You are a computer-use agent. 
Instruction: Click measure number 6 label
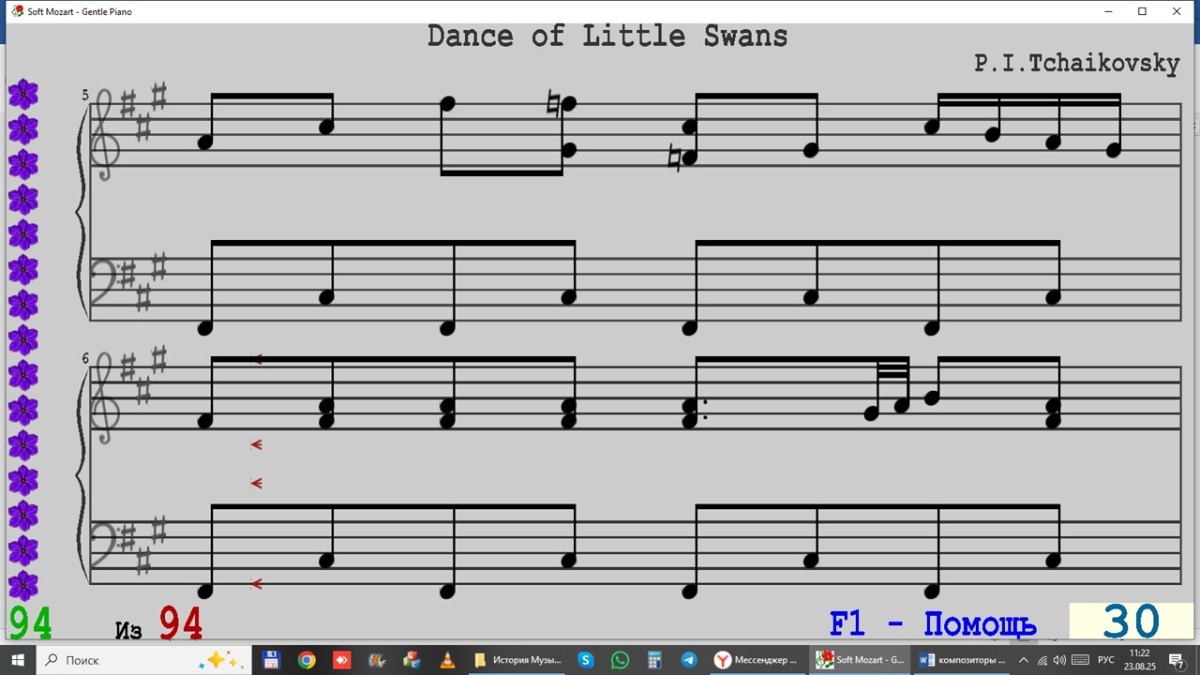(x=85, y=358)
